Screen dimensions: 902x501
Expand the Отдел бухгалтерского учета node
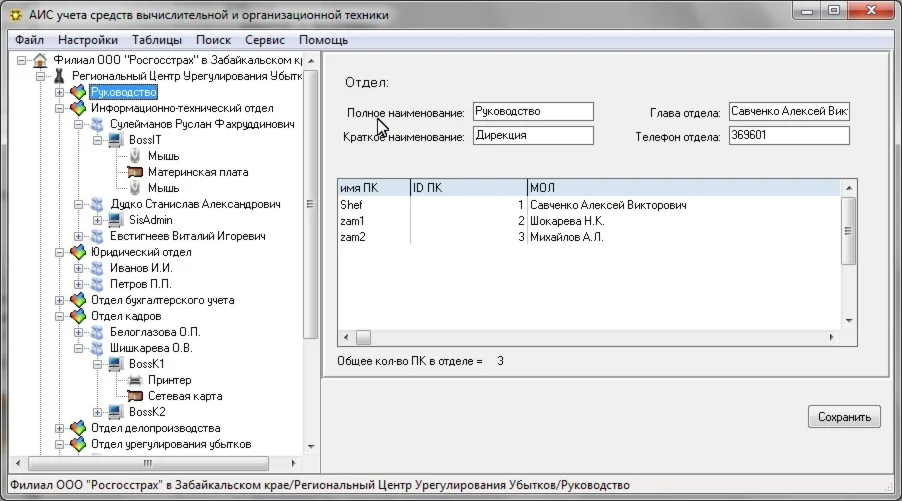(x=59, y=300)
